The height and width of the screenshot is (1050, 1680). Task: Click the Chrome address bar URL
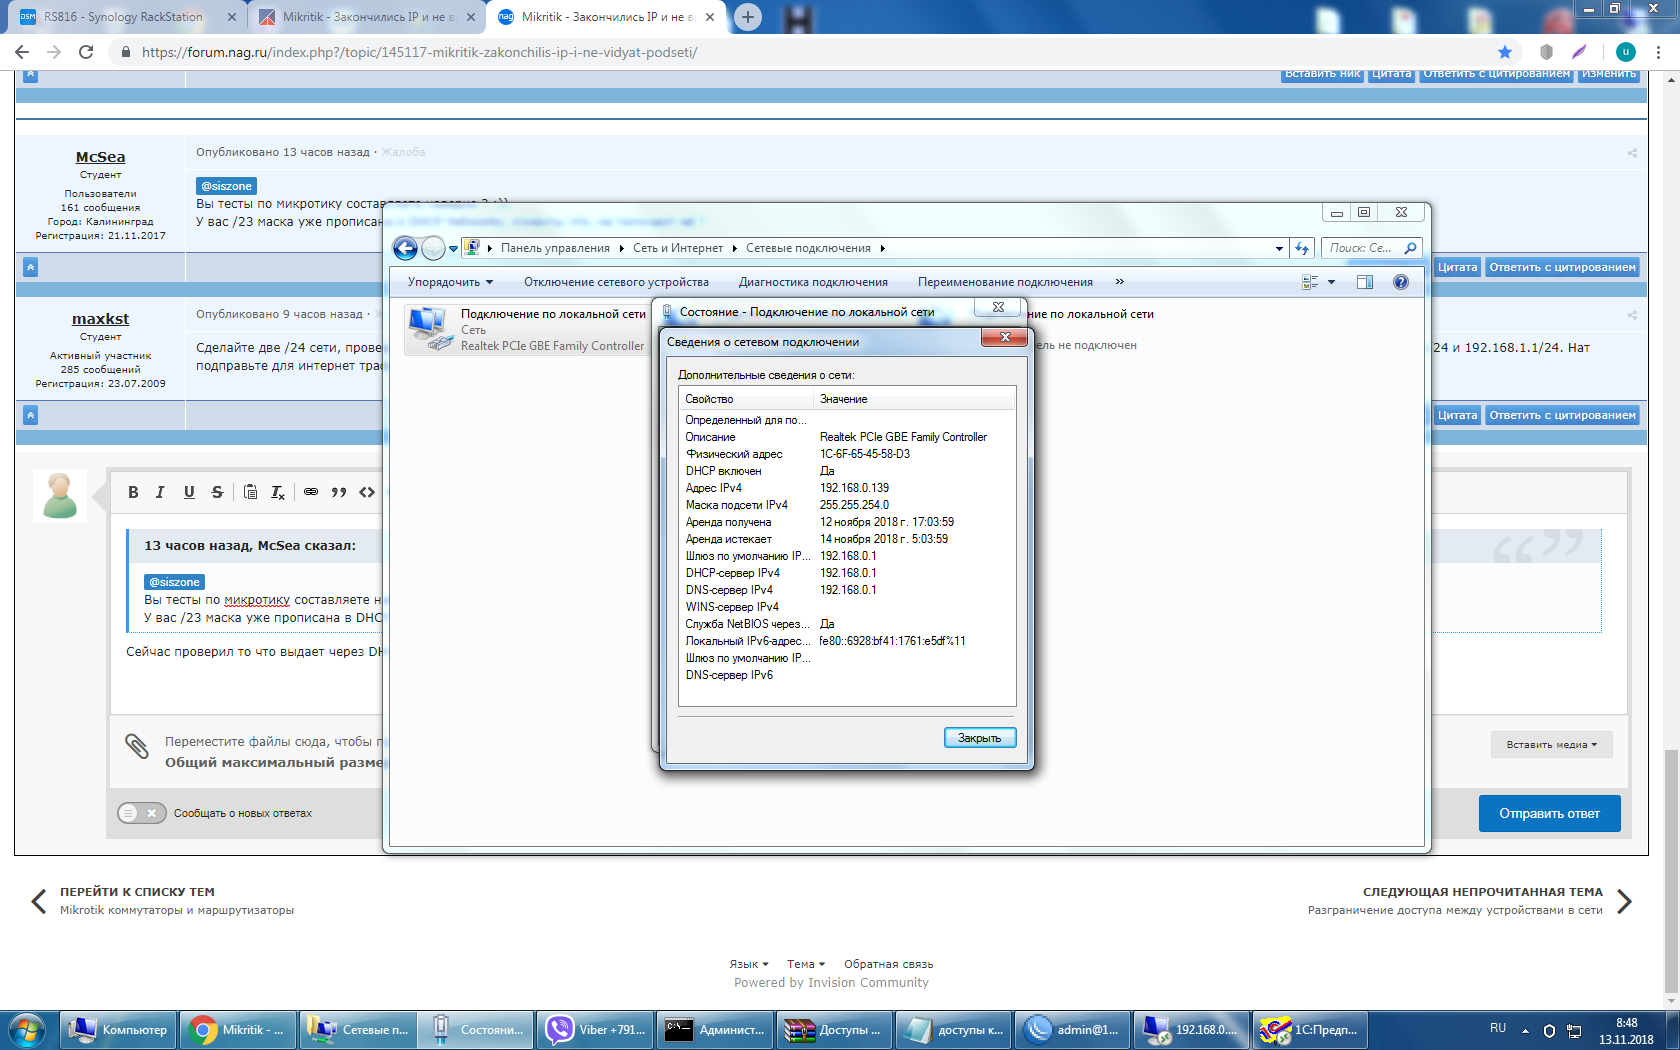click(419, 52)
